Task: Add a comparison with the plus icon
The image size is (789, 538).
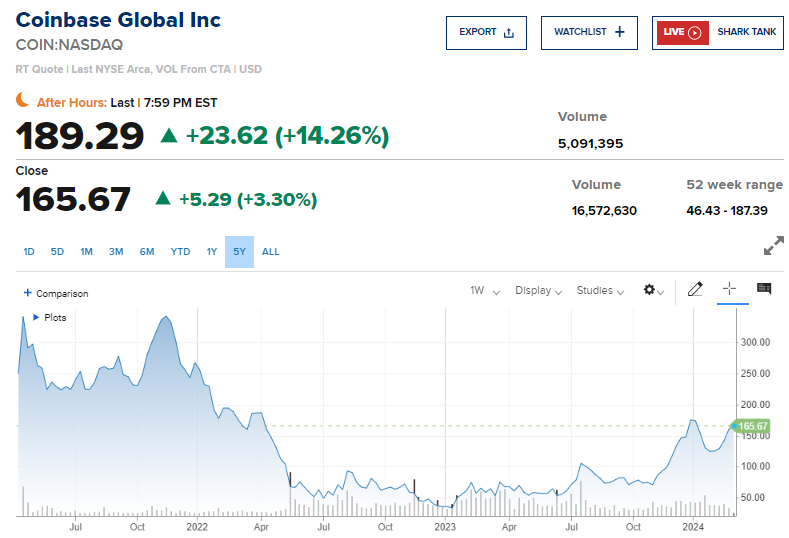Action: click(x=27, y=293)
